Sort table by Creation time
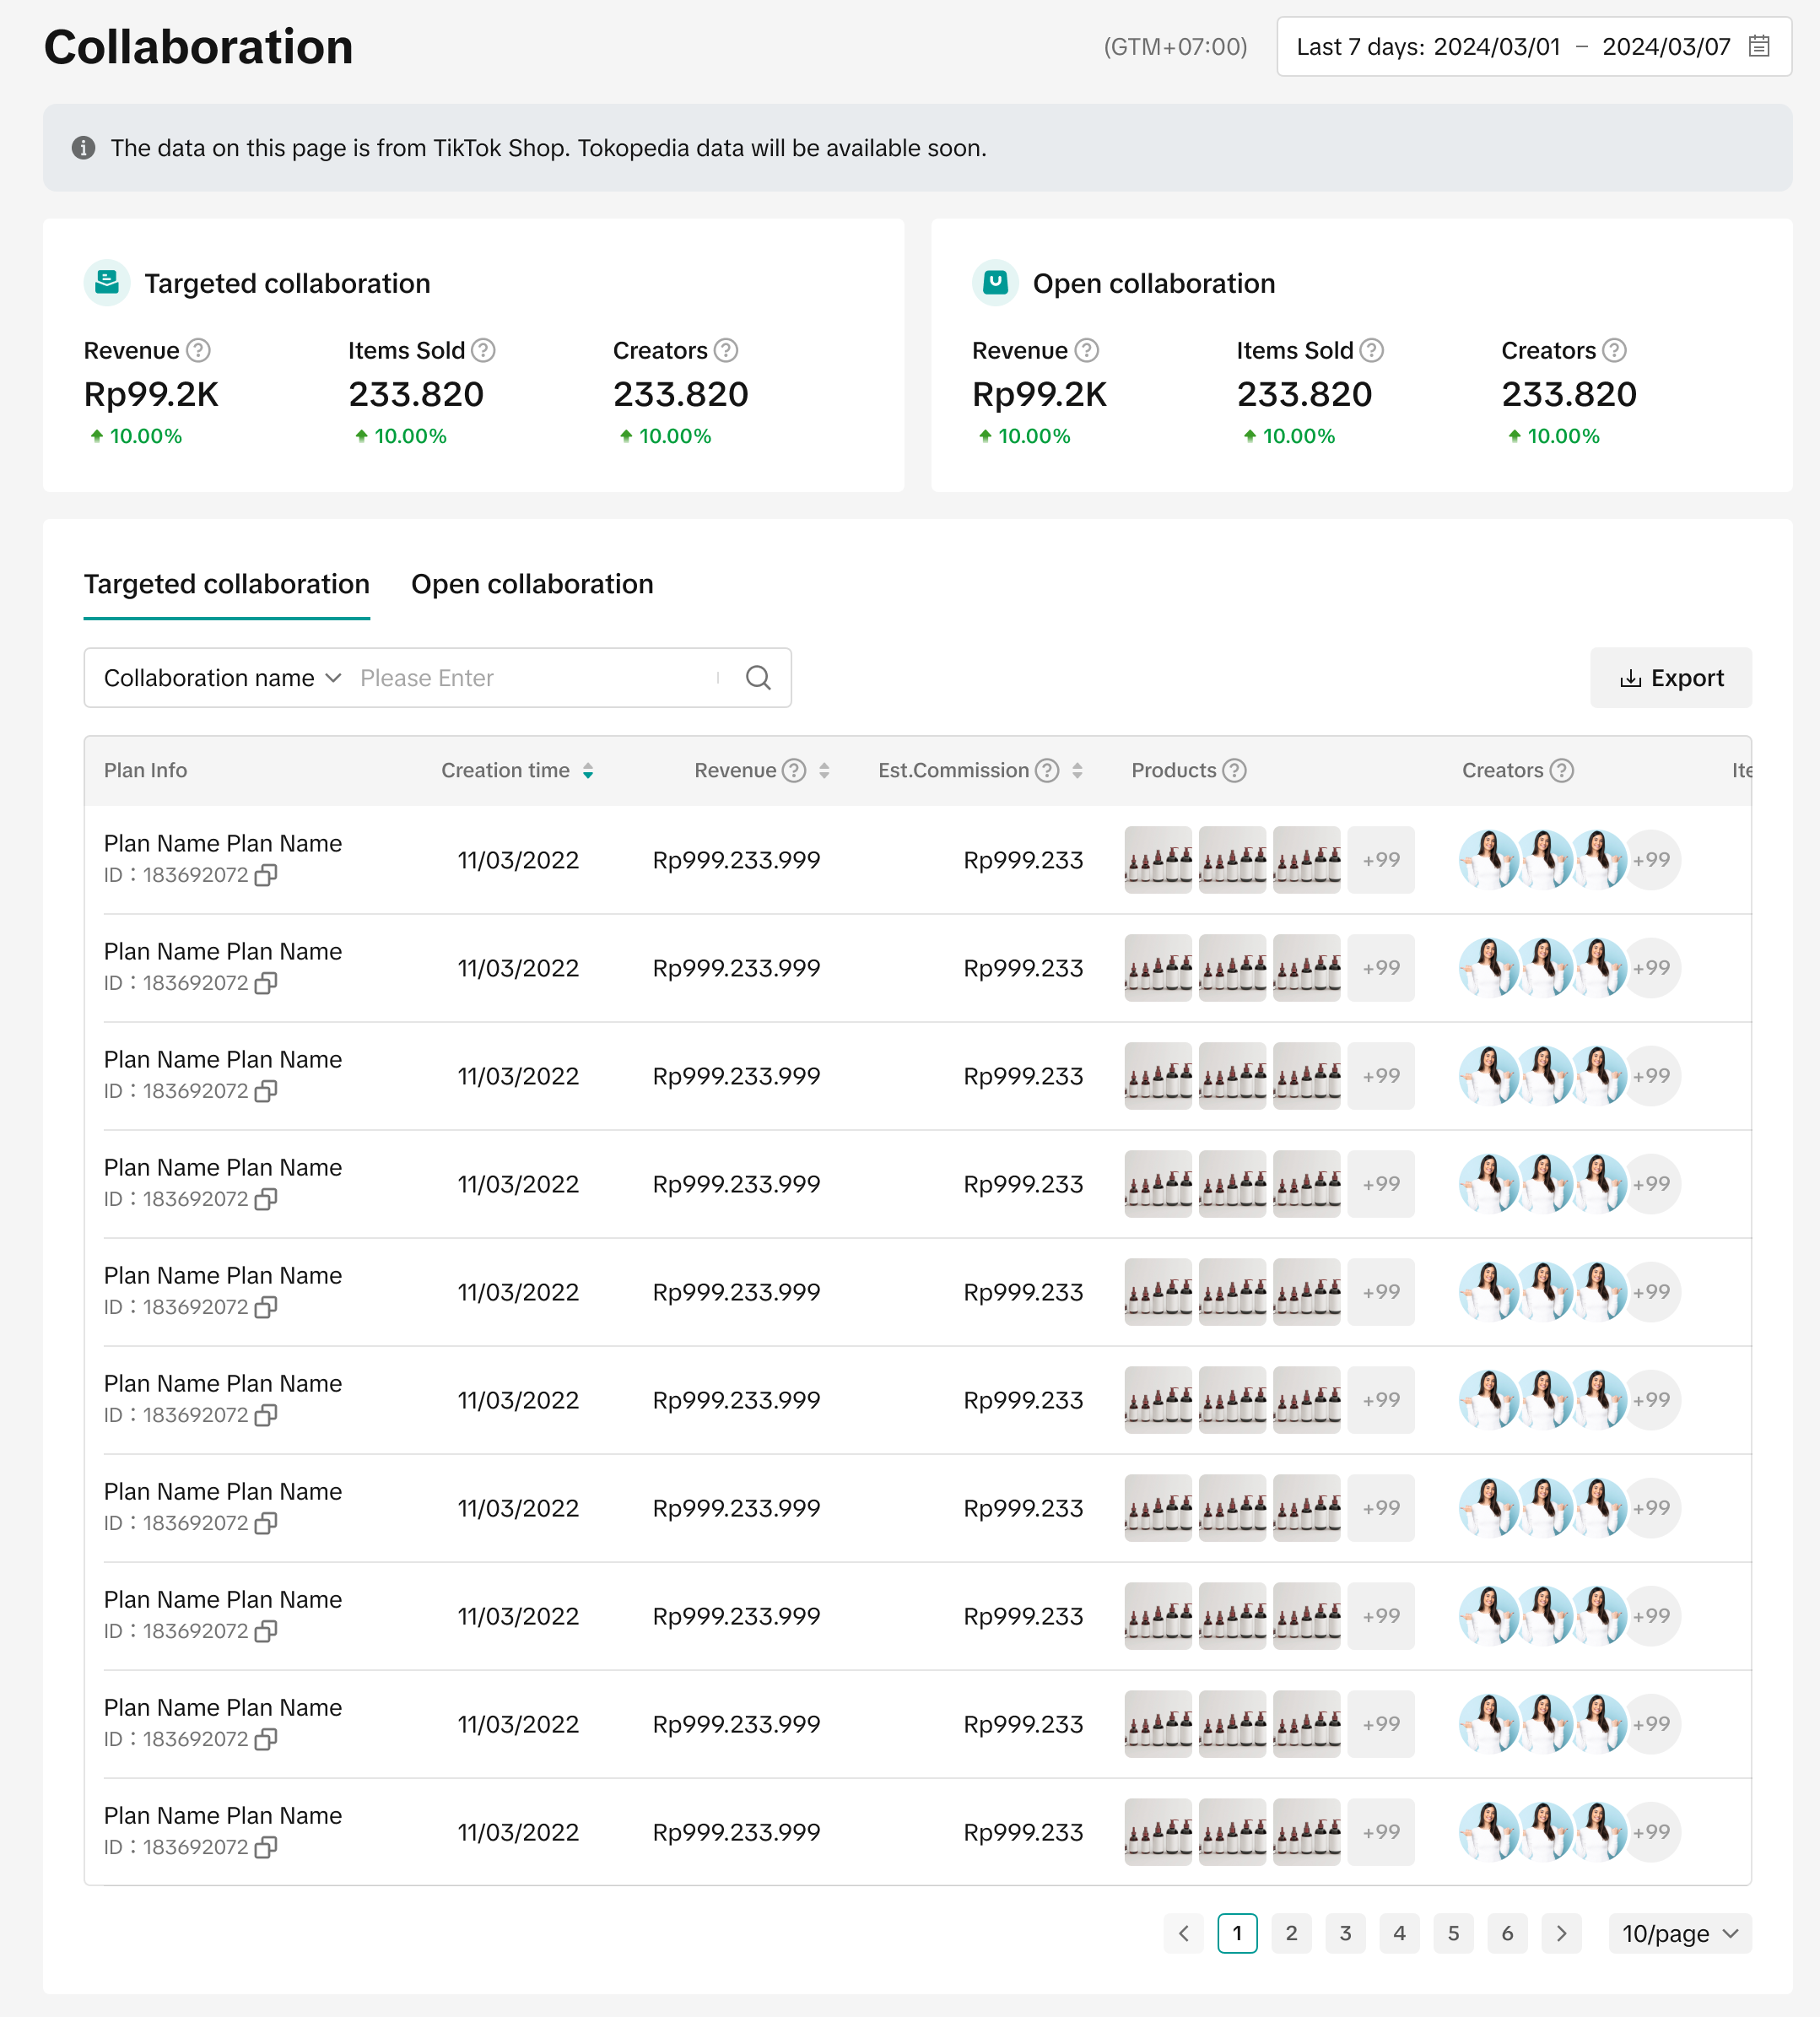The width and height of the screenshot is (1820, 2017). [588, 770]
